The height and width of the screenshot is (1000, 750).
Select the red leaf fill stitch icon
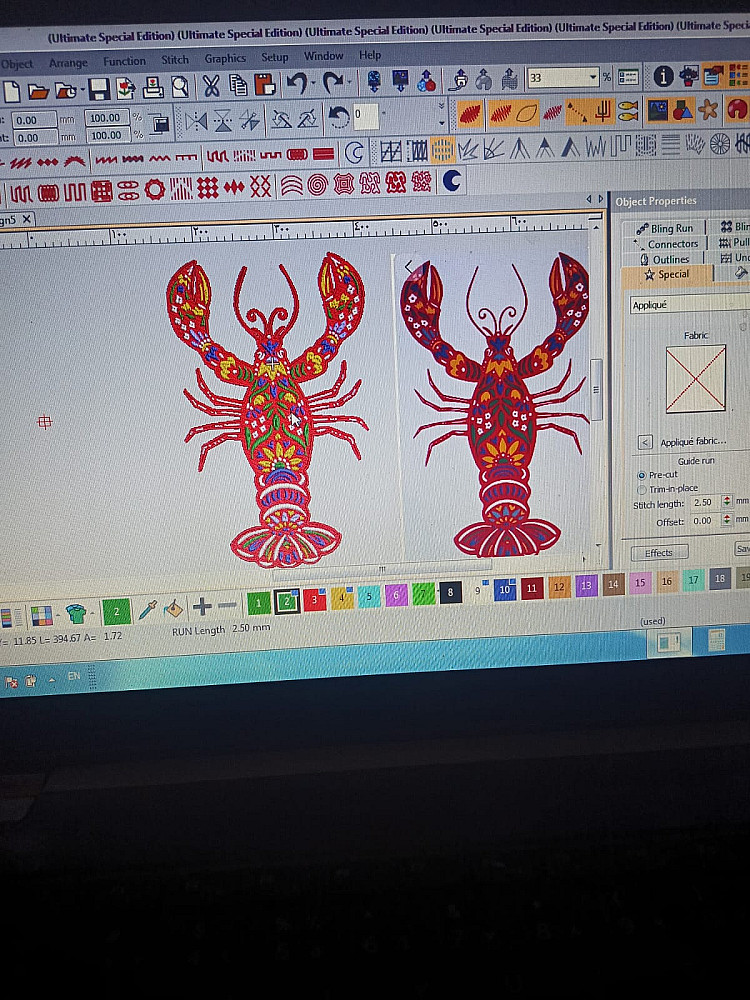469,114
